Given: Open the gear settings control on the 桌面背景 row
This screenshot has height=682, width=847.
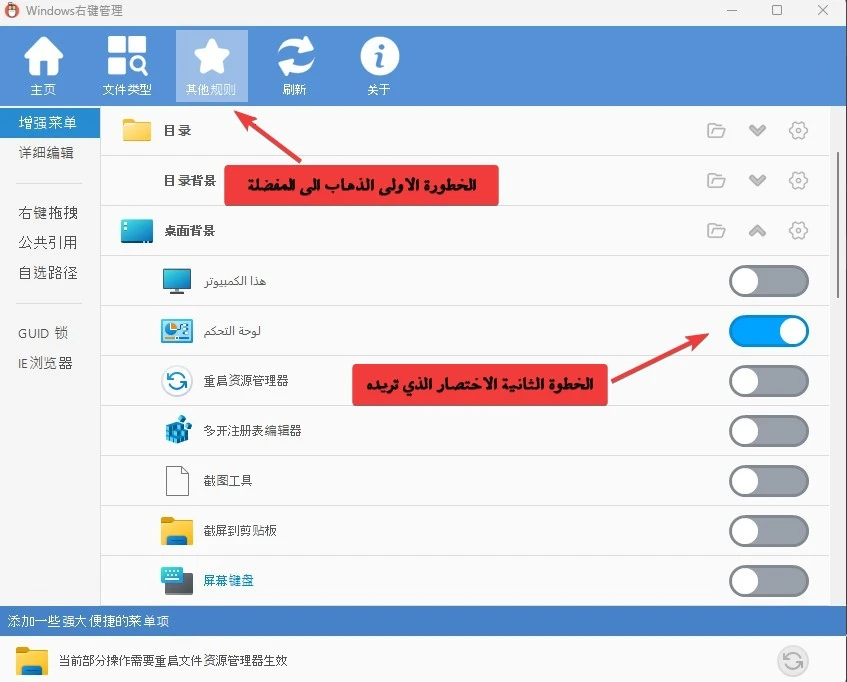Looking at the screenshot, I should [798, 230].
